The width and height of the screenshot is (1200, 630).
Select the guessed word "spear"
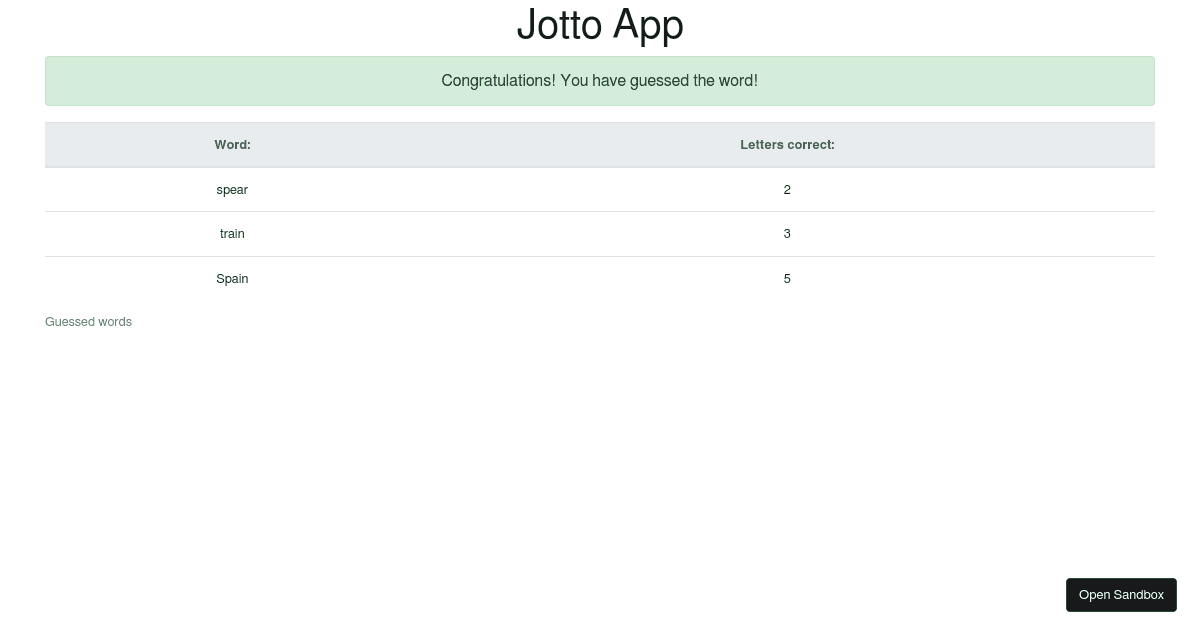(x=232, y=190)
